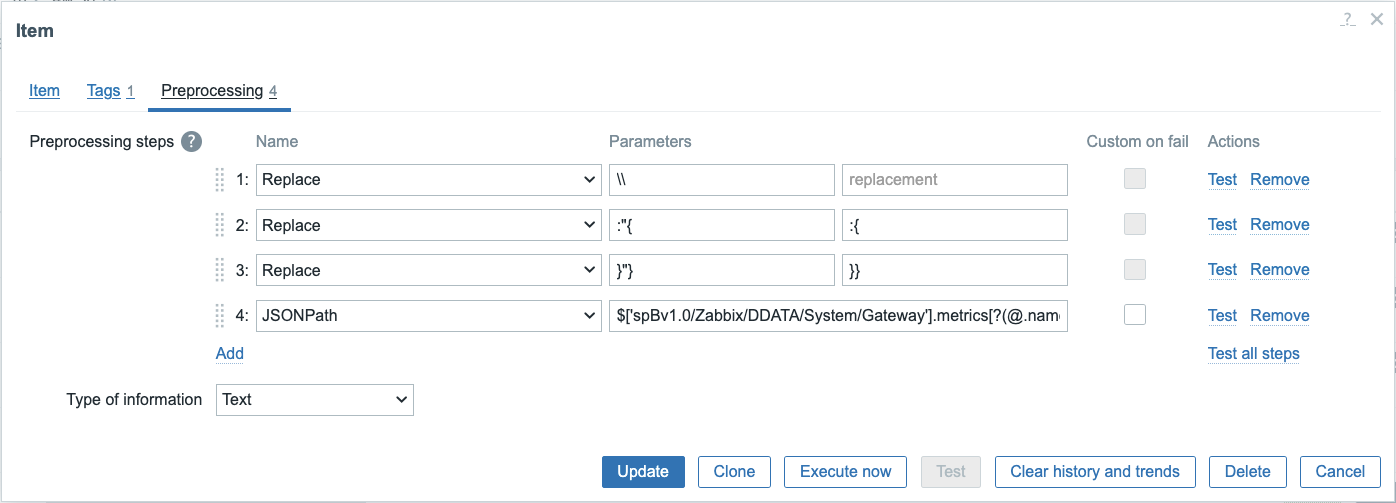
Task: Toggle Custom on fail checkbox for step 1
Action: tap(1134, 179)
